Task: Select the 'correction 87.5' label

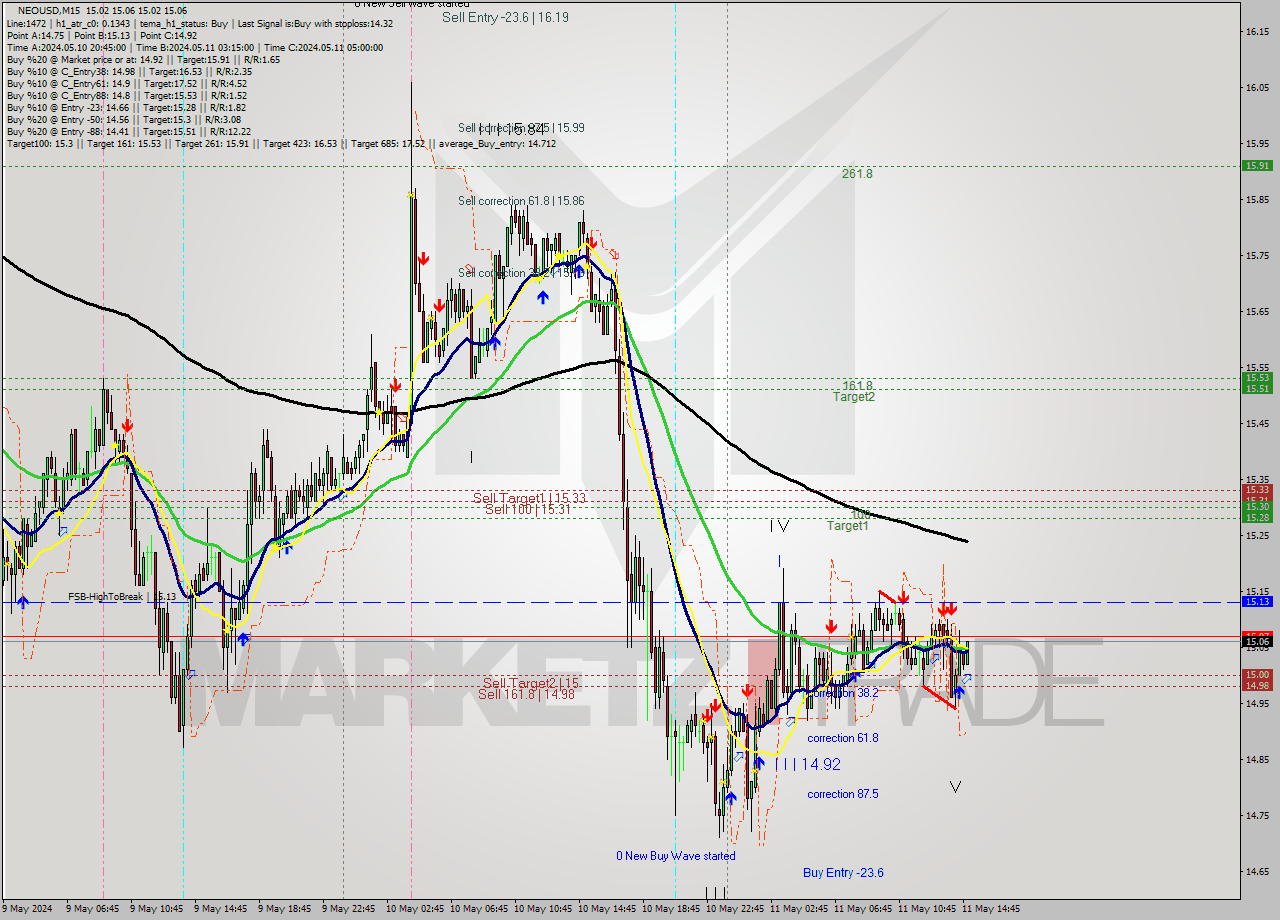Action: [843, 794]
